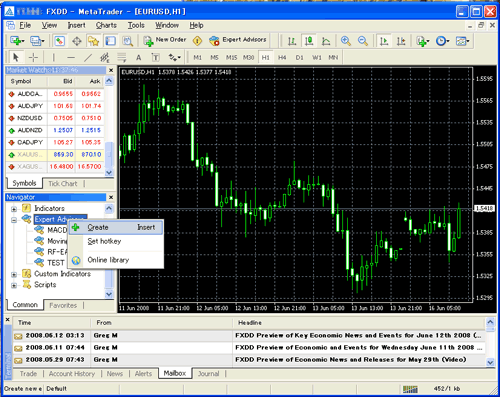Open the Strategy Tester icon
Viewport: 500px width, 397px height.
[x=127, y=41]
